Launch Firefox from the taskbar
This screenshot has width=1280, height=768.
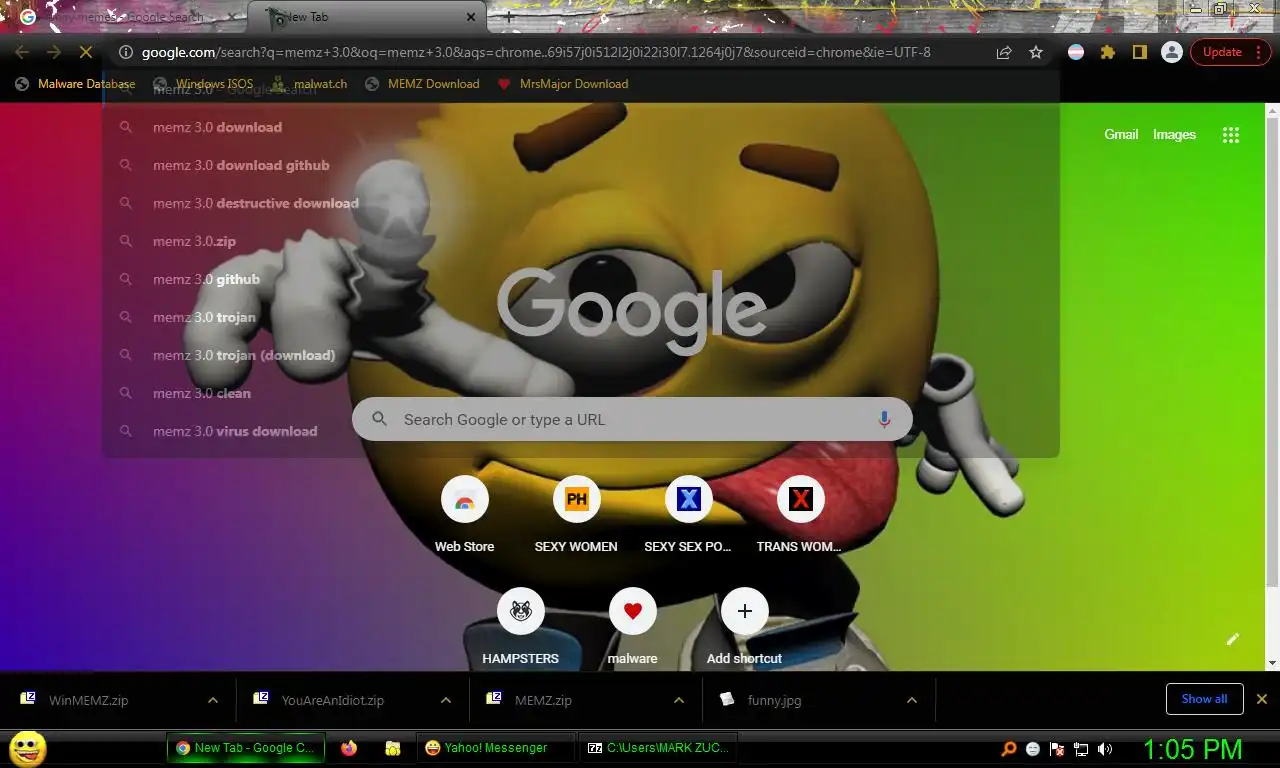[348, 748]
